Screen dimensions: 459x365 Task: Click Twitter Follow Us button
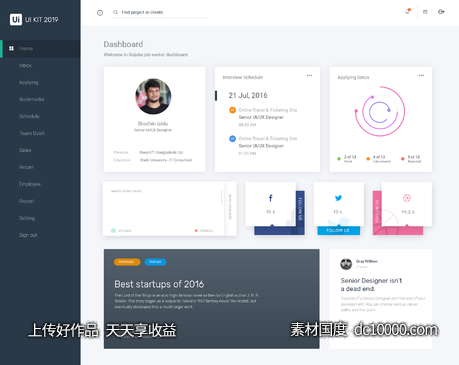[x=338, y=231]
